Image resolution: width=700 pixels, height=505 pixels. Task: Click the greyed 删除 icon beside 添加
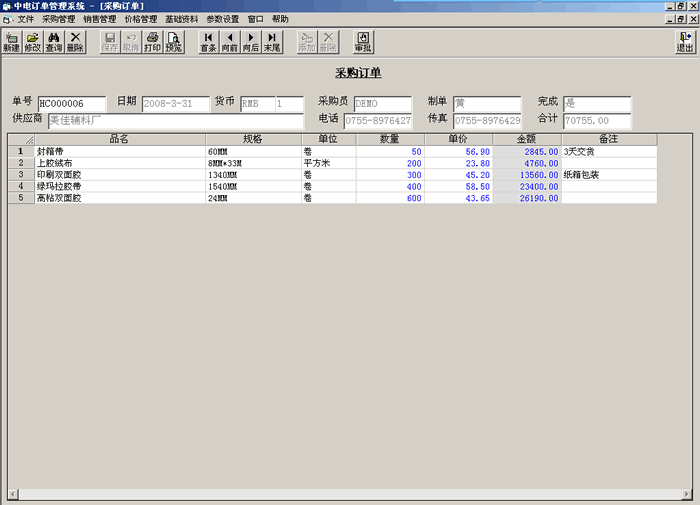pyautogui.click(x=328, y=42)
